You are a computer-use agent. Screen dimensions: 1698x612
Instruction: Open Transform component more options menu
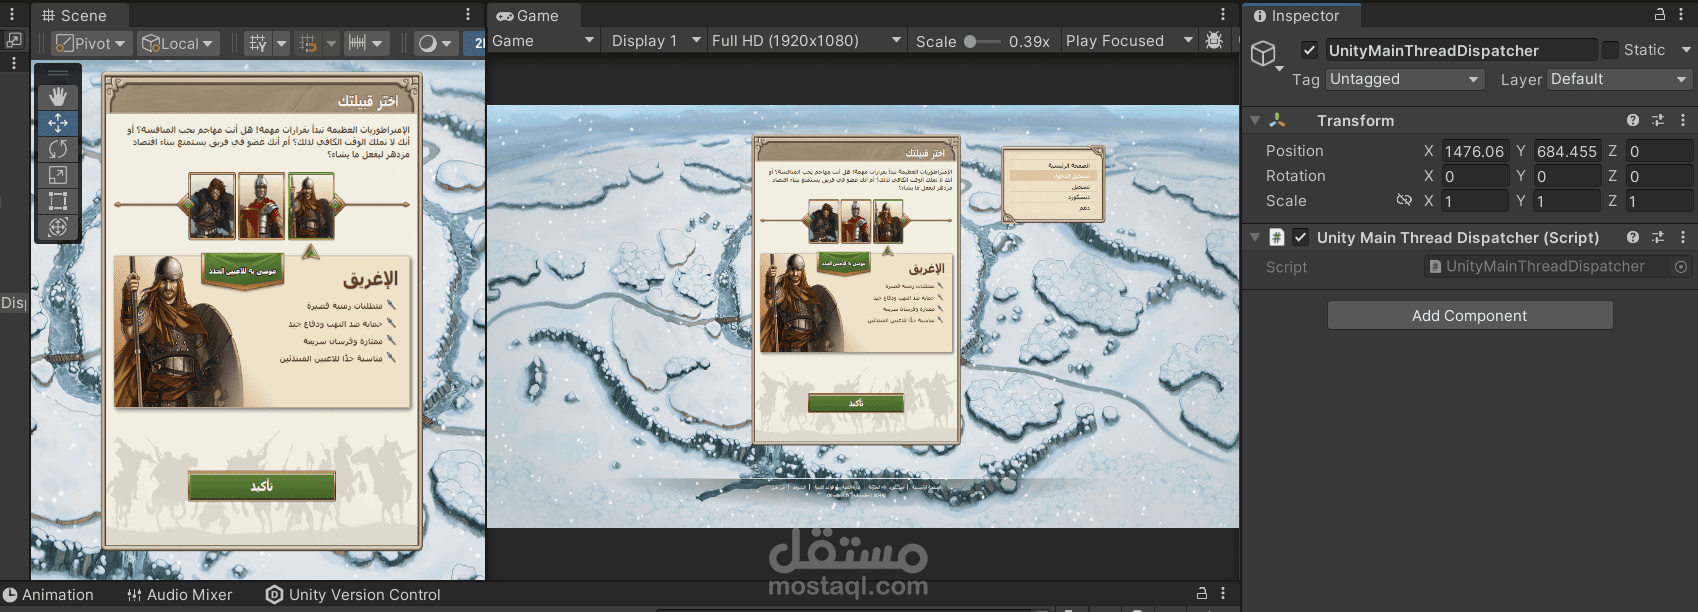click(1683, 120)
